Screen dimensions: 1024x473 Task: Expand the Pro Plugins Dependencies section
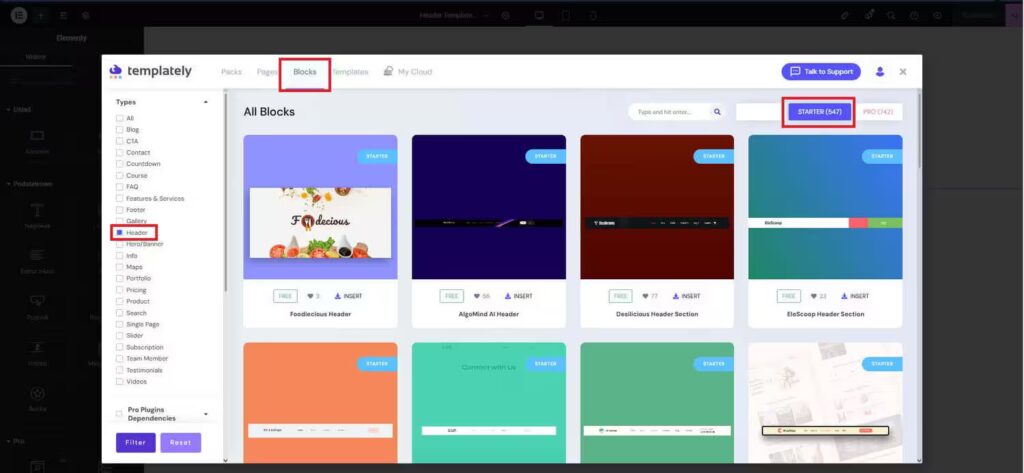coord(206,414)
